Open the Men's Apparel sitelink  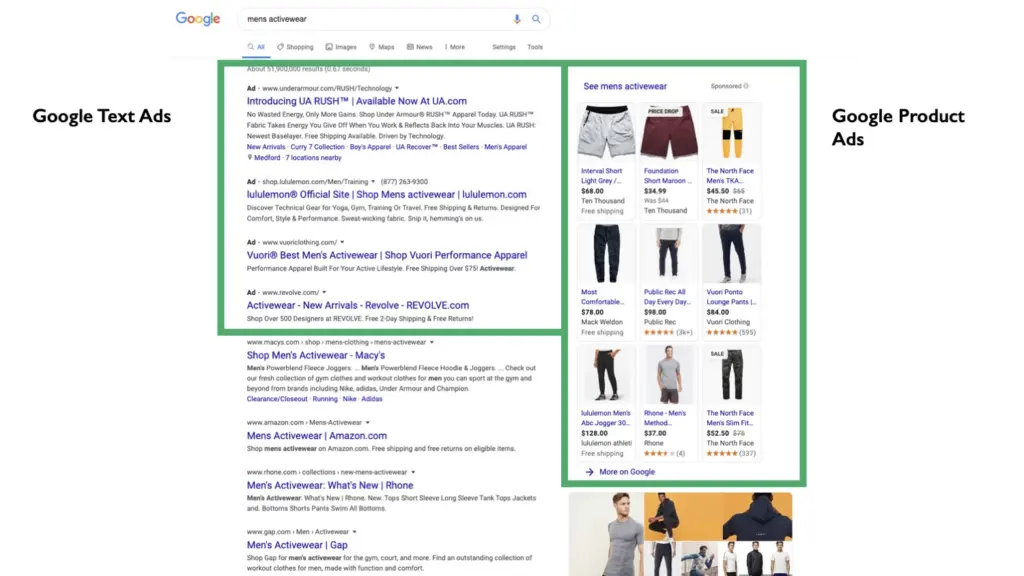505,147
